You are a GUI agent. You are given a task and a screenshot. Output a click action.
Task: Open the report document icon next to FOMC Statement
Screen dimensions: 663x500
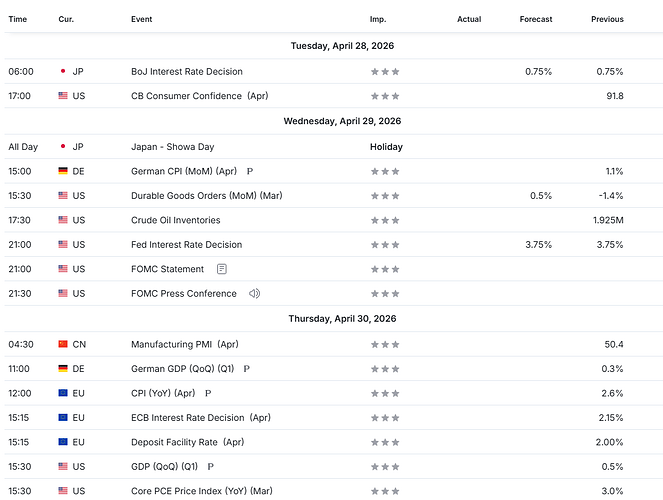pyautogui.click(x=222, y=269)
